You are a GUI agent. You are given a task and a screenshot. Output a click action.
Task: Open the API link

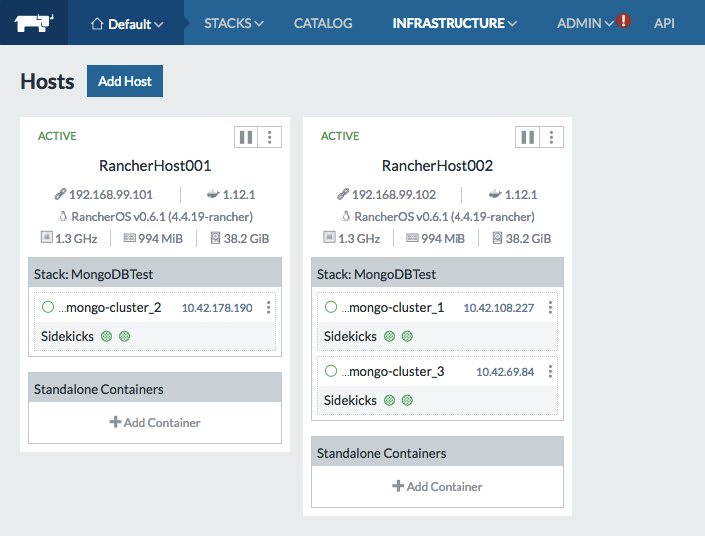click(x=664, y=23)
